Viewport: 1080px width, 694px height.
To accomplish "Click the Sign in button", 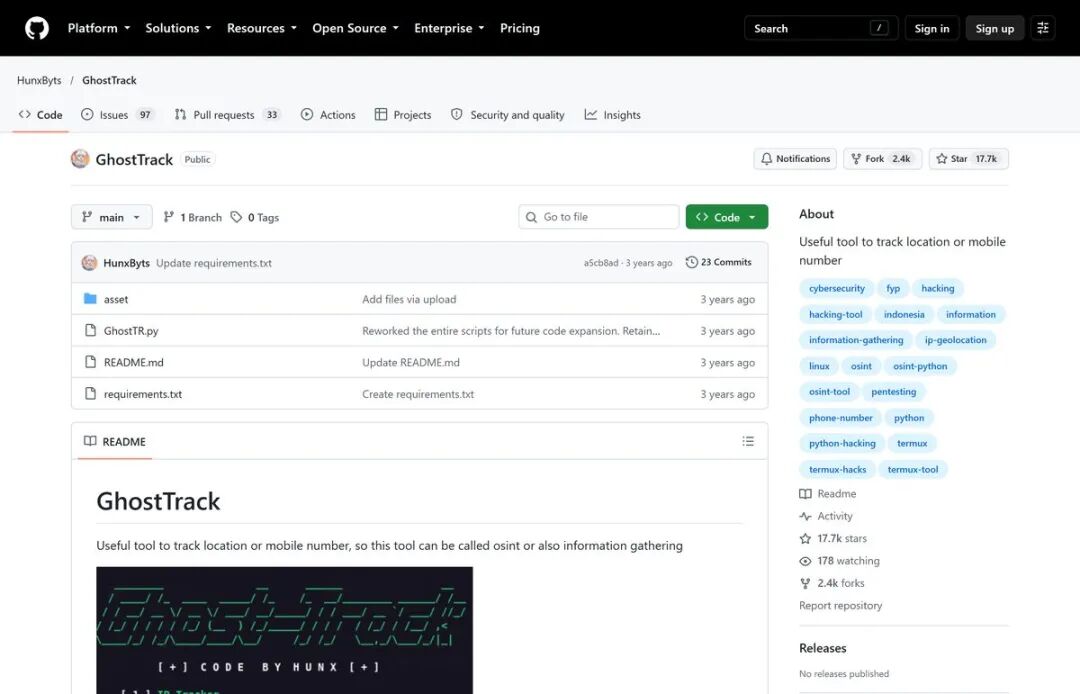I will (x=931, y=28).
